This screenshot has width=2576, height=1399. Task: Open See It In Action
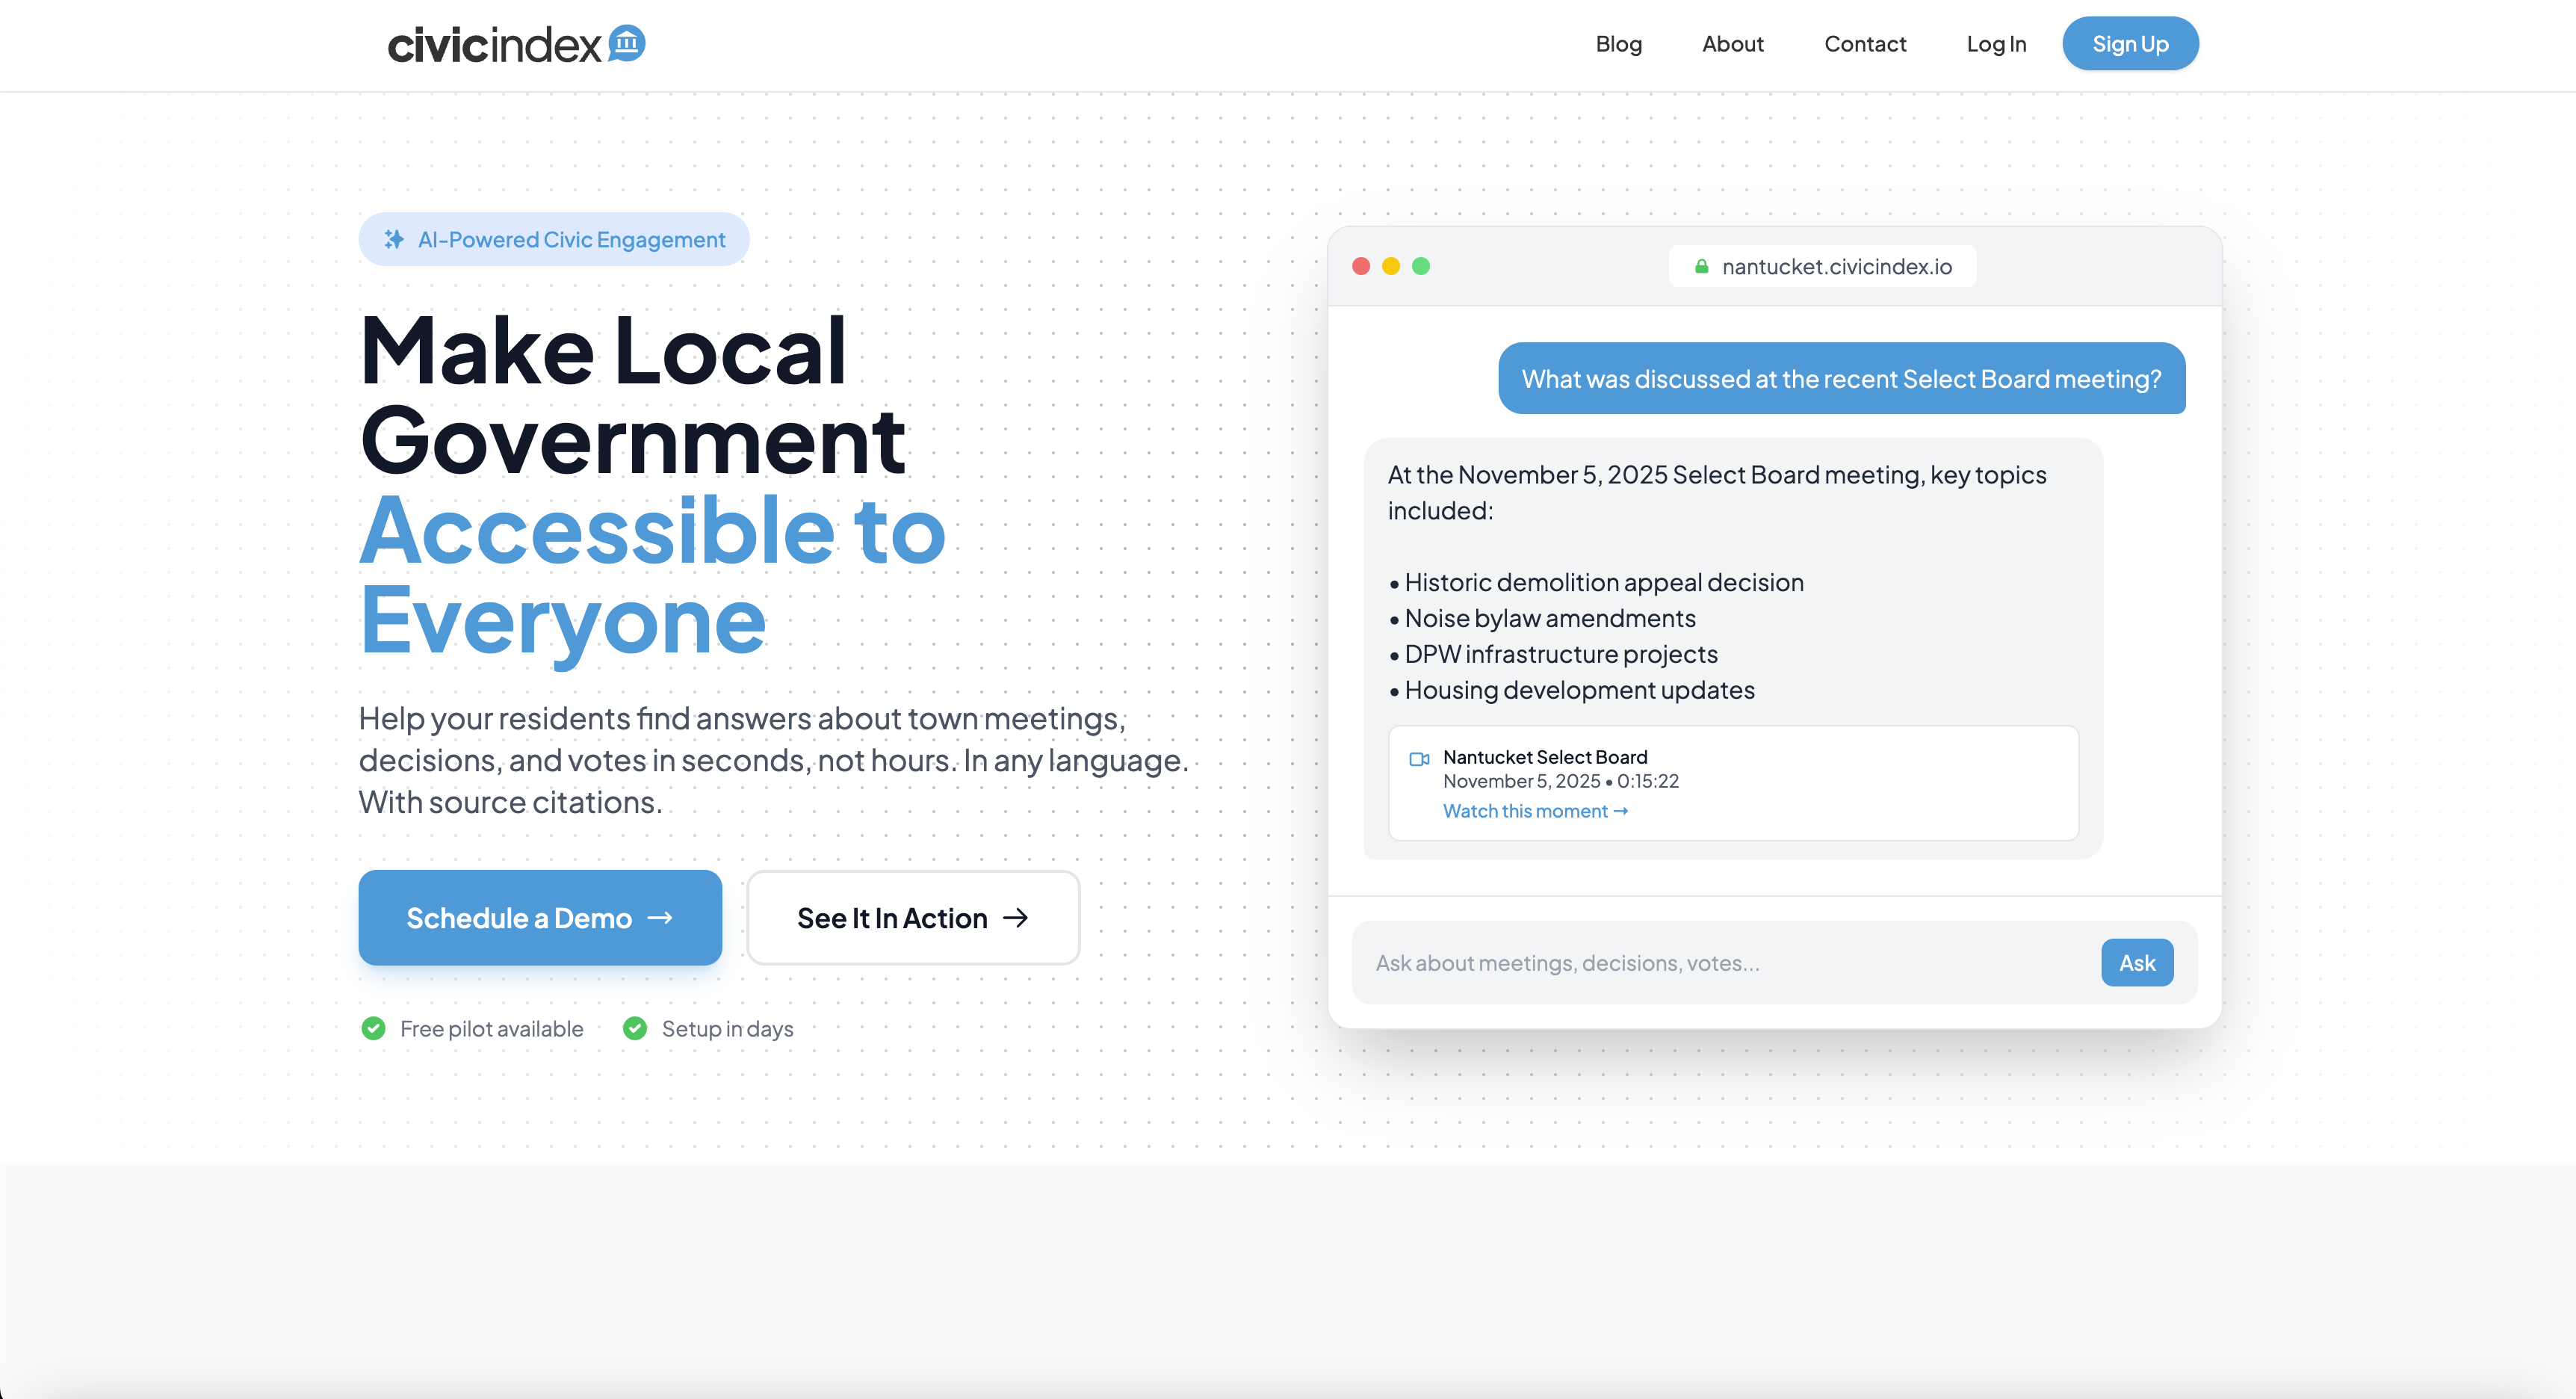pos(913,917)
